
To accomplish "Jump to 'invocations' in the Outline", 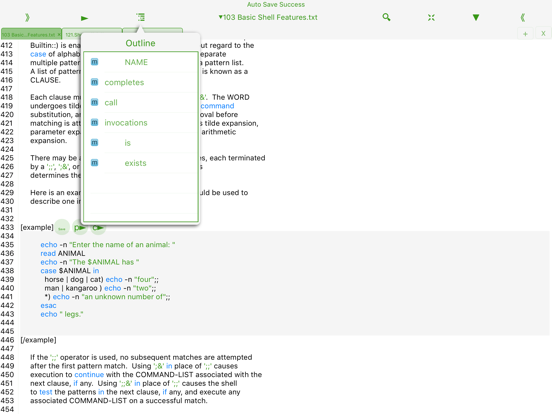I will [x=141, y=123].
